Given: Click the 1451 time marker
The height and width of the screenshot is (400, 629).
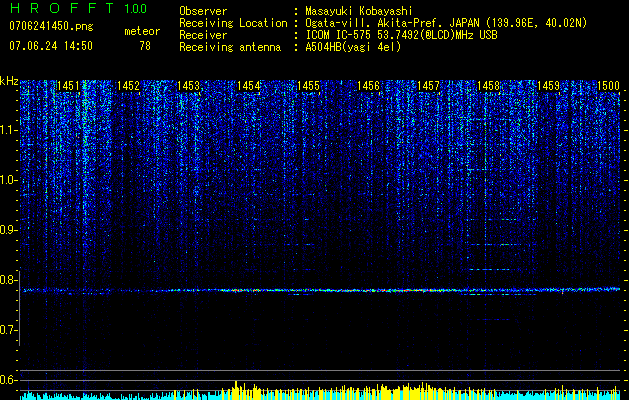Looking at the screenshot, I should coord(68,86).
